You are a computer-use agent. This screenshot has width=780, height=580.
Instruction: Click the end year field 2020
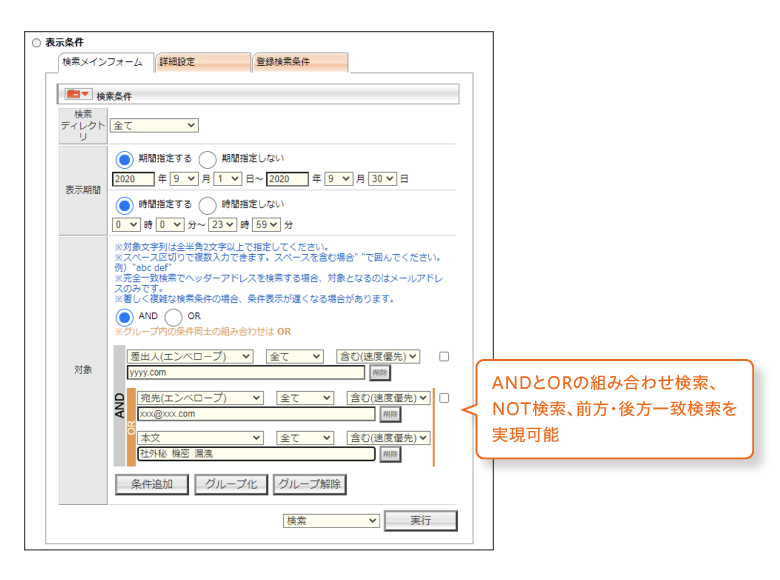point(288,179)
